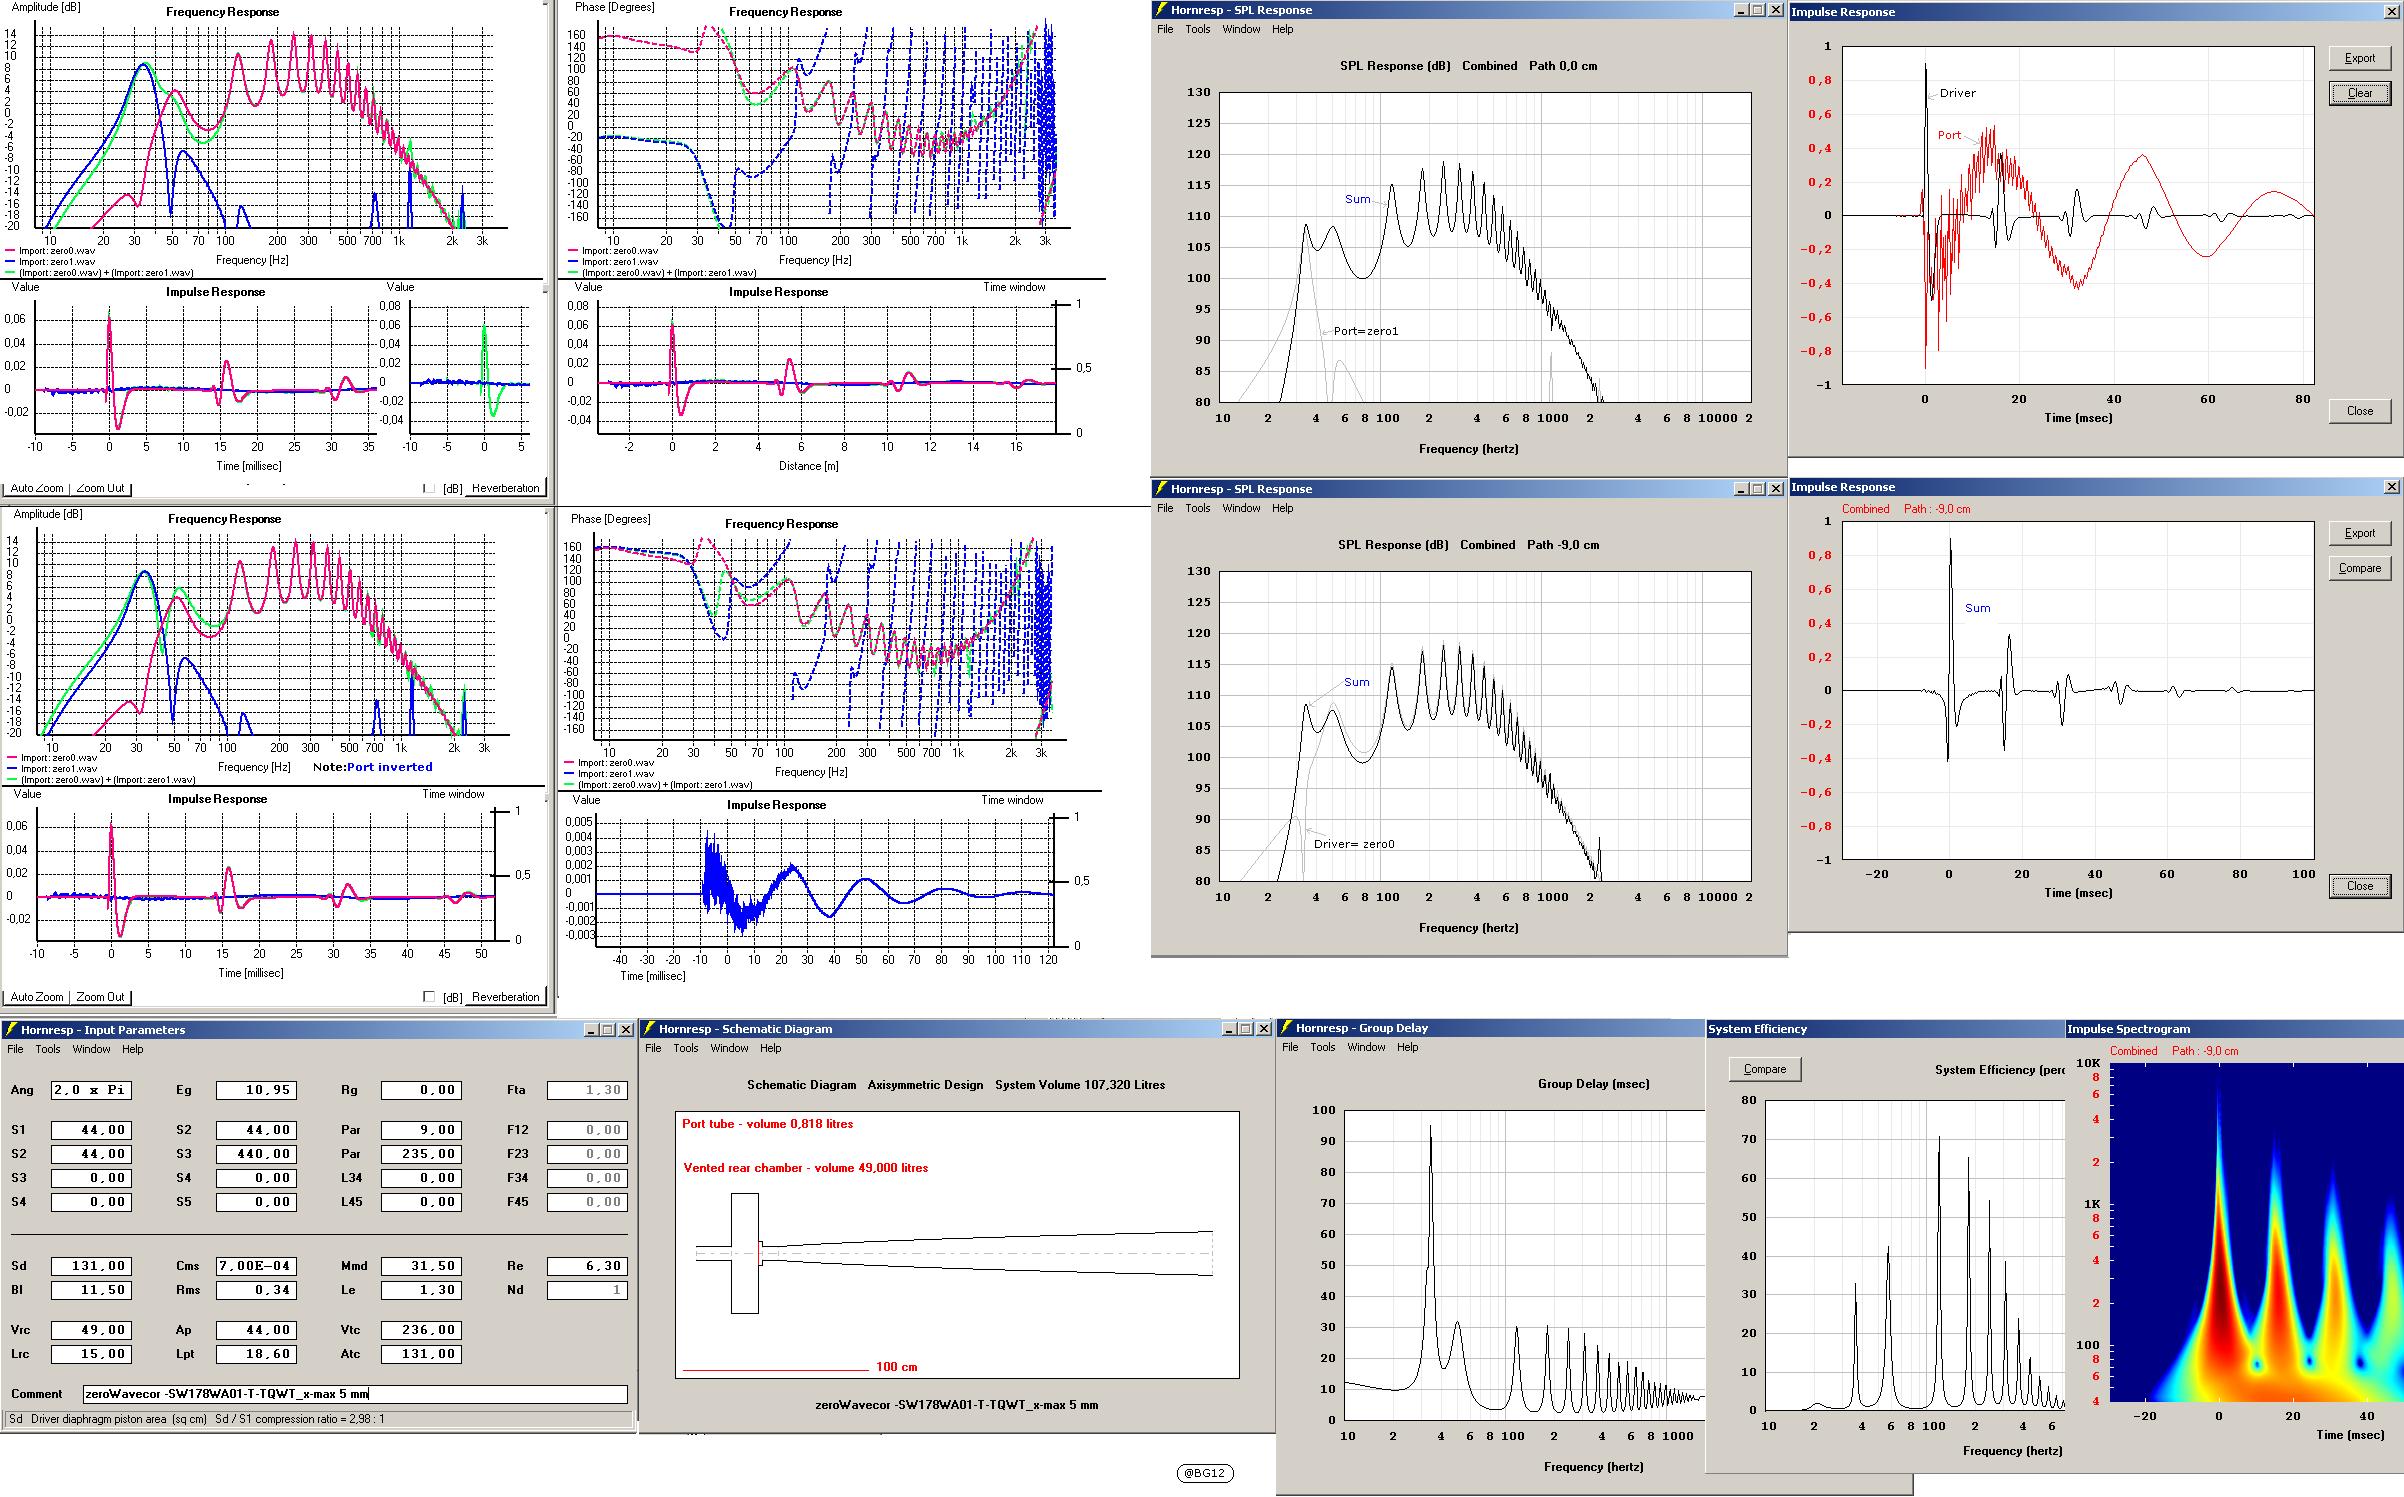Click Close in the top Impulse Response window
This screenshot has height=1497, width=2404.
pyautogui.click(x=2359, y=411)
